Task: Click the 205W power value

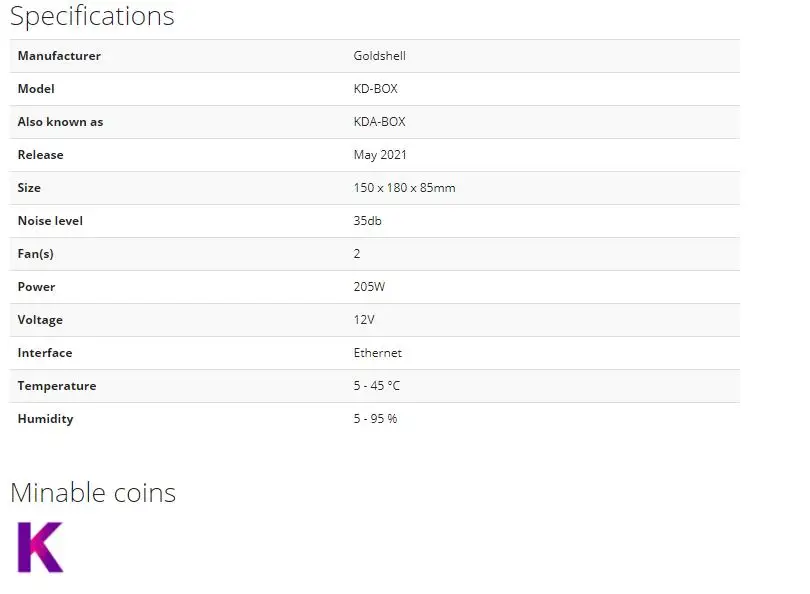Action: (369, 287)
